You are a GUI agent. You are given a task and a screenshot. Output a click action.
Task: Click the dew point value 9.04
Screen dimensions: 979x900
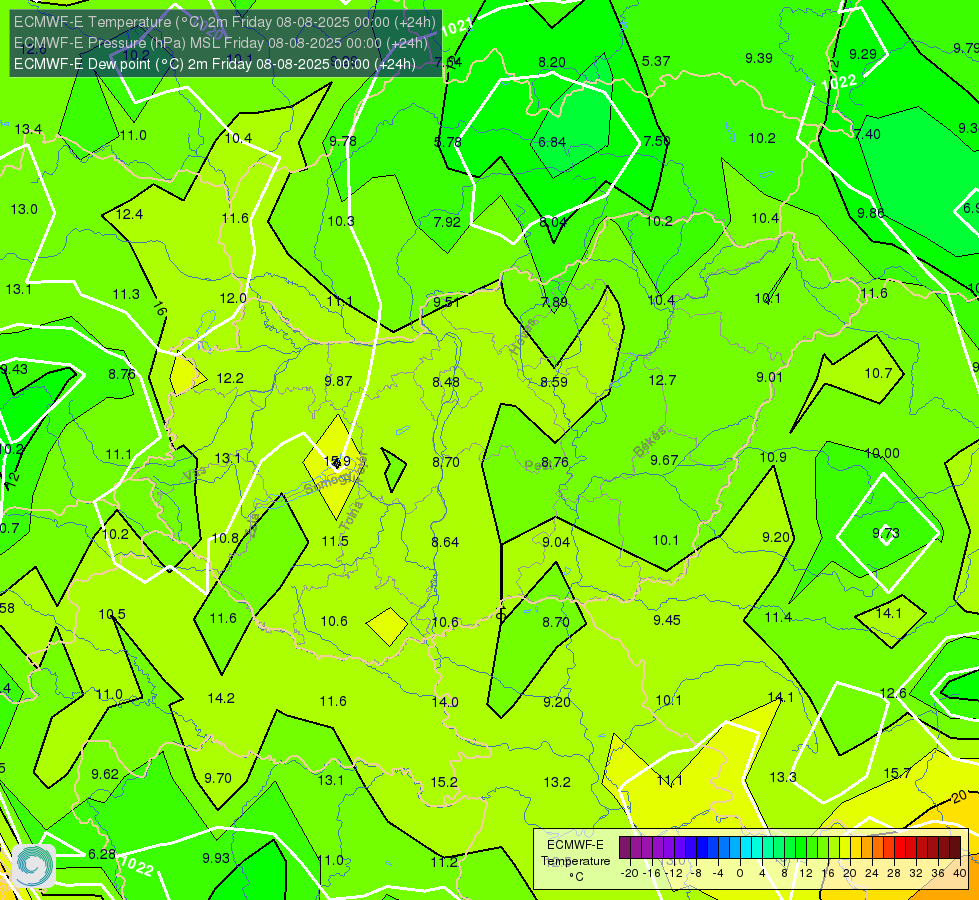[x=556, y=542]
